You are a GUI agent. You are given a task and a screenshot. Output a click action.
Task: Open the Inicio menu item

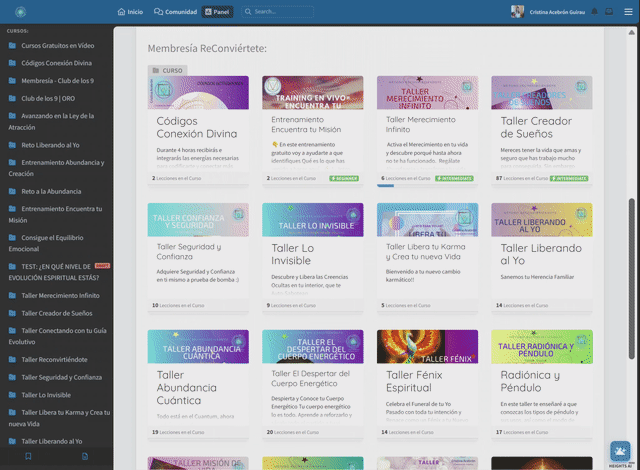[130, 12]
